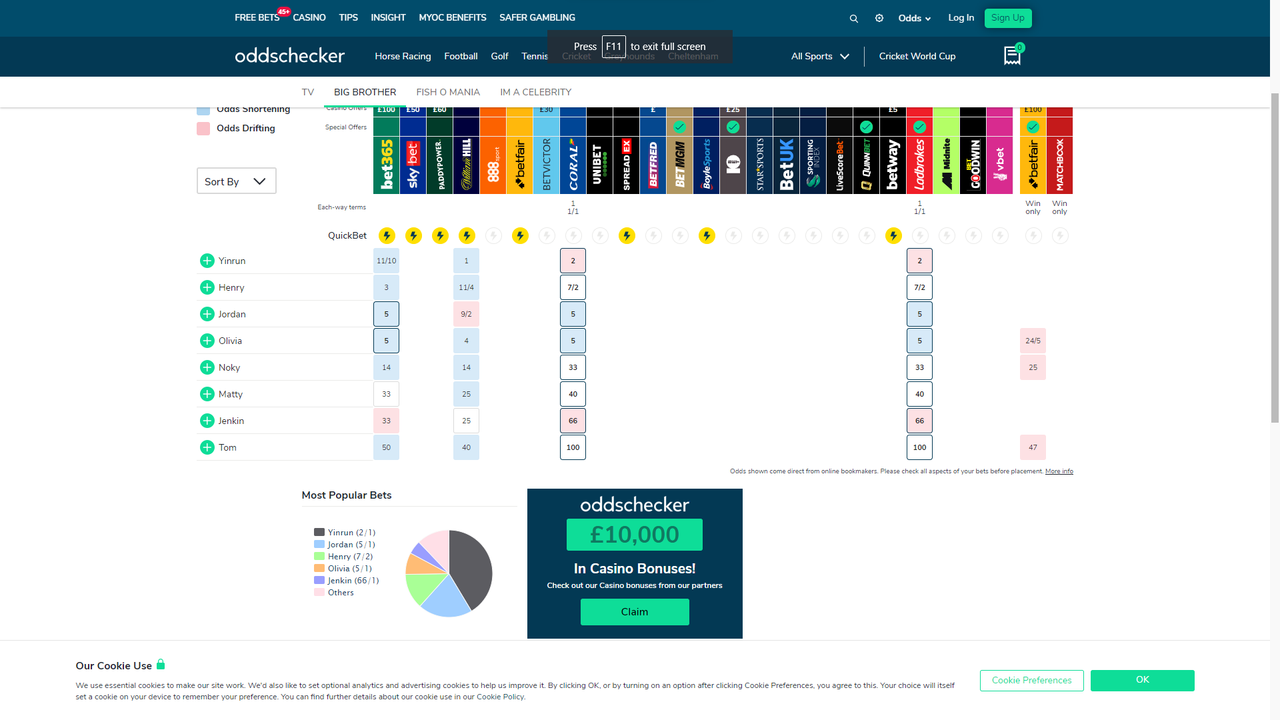
Task: Select the BetMGM bookmaker logo
Action: (x=679, y=166)
